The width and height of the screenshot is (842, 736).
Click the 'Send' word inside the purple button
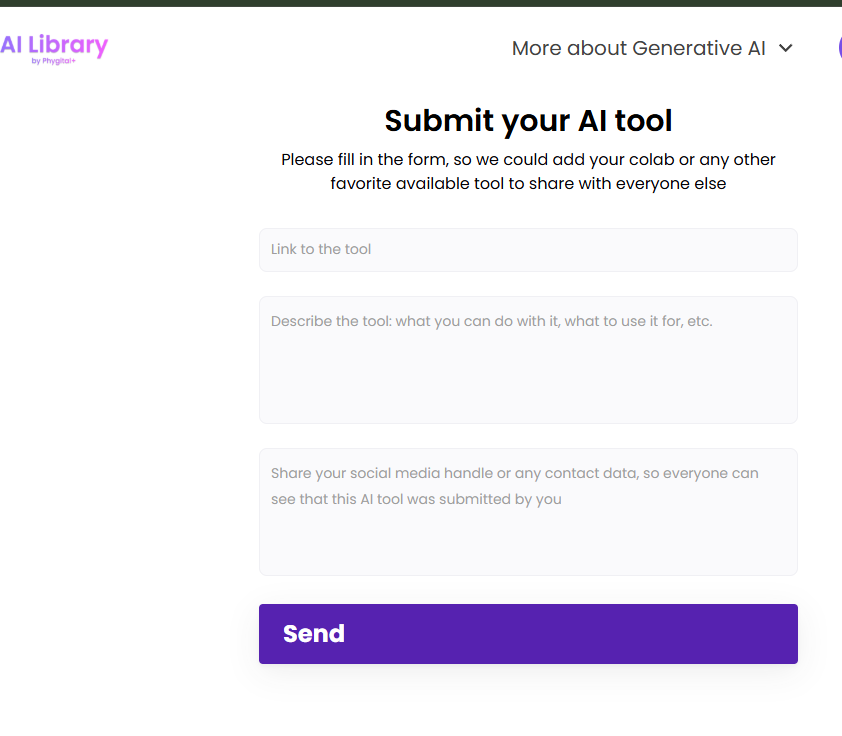(314, 634)
